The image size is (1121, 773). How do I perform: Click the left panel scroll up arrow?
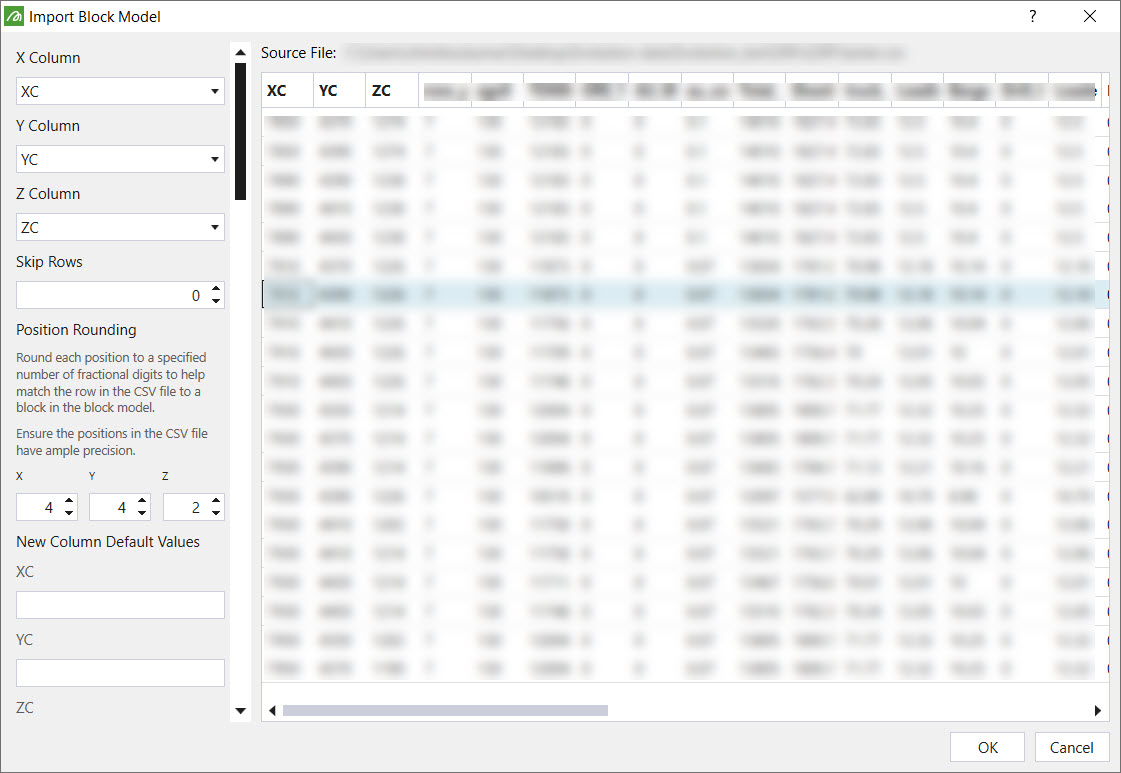click(x=240, y=52)
